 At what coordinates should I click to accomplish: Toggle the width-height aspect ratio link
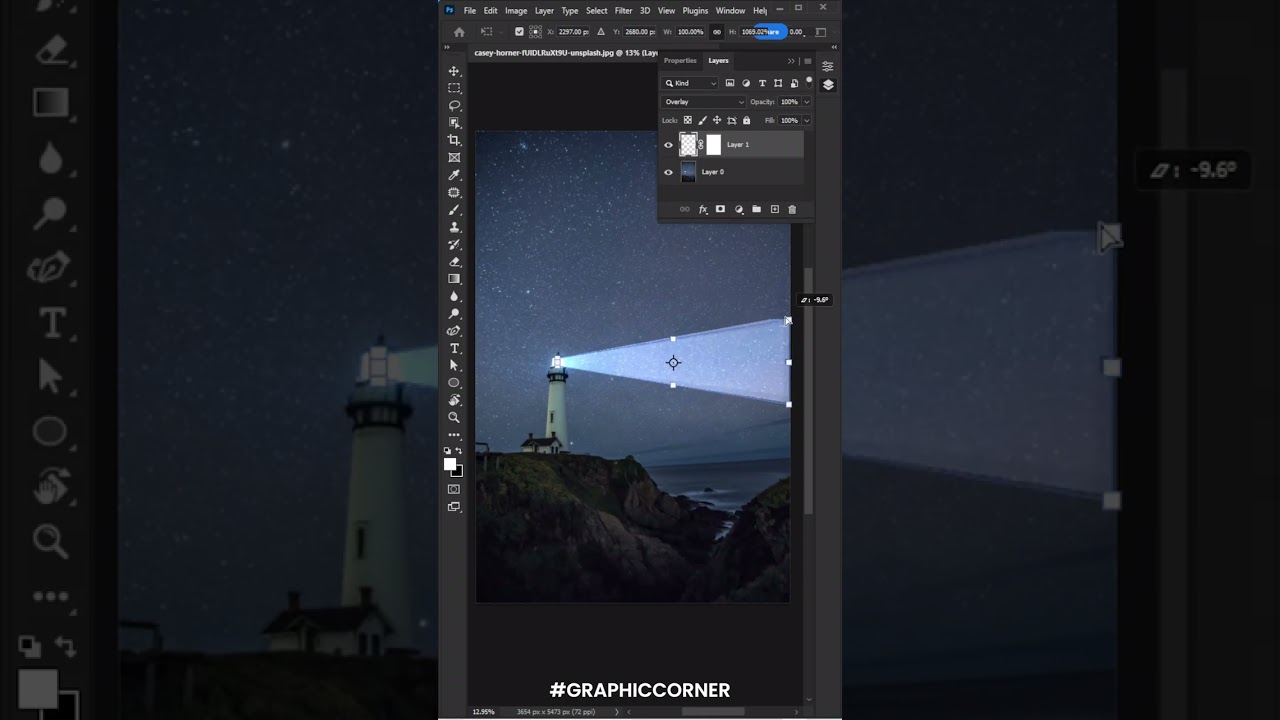717,32
